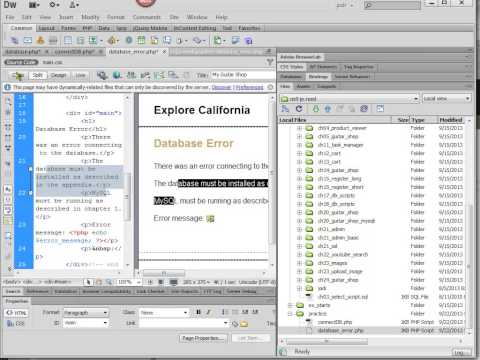Select the Common insert tab
The width and height of the screenshot is (480, 360).
(x=21, y=28)
